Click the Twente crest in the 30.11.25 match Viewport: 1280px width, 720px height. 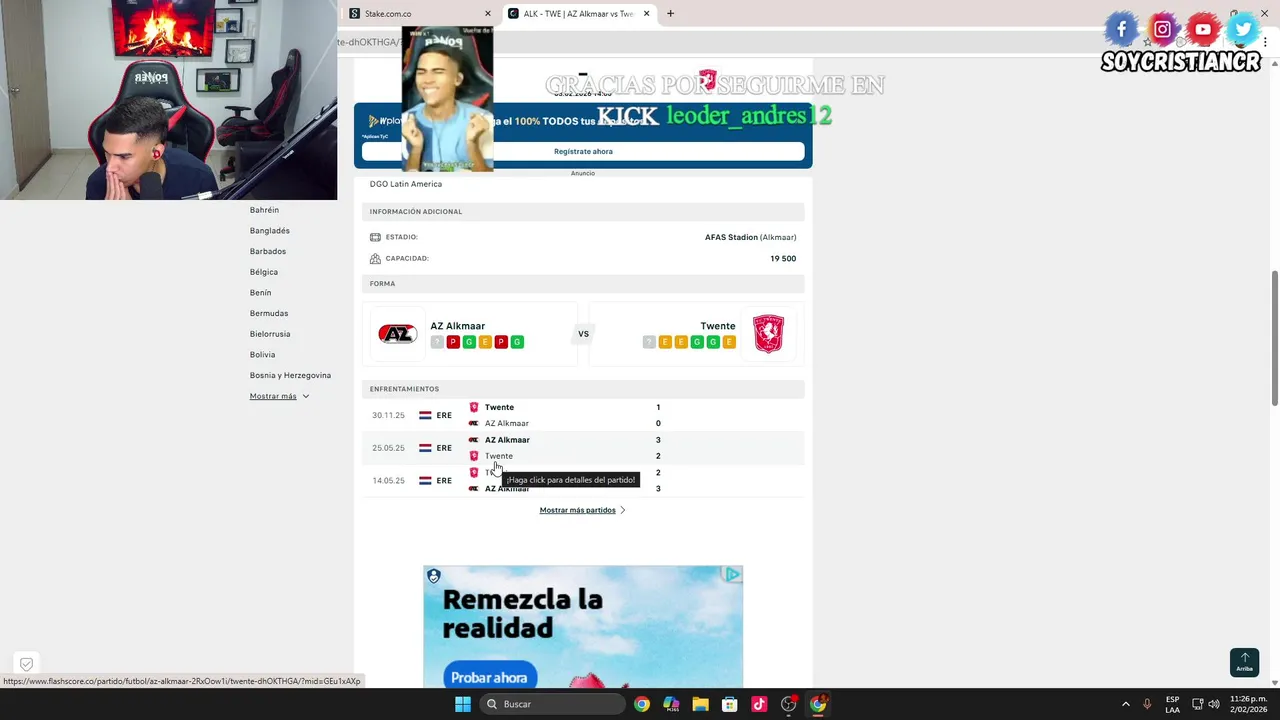(474, 407)
